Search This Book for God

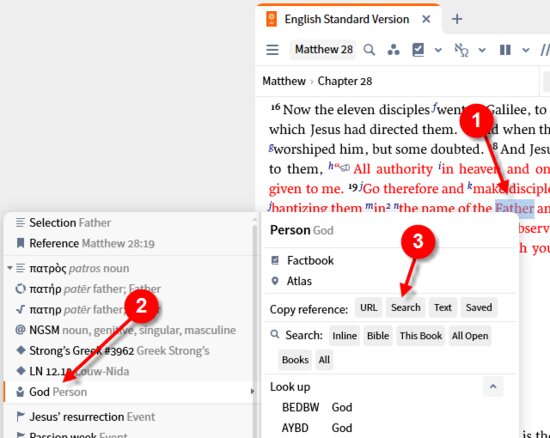coord(421,336)
